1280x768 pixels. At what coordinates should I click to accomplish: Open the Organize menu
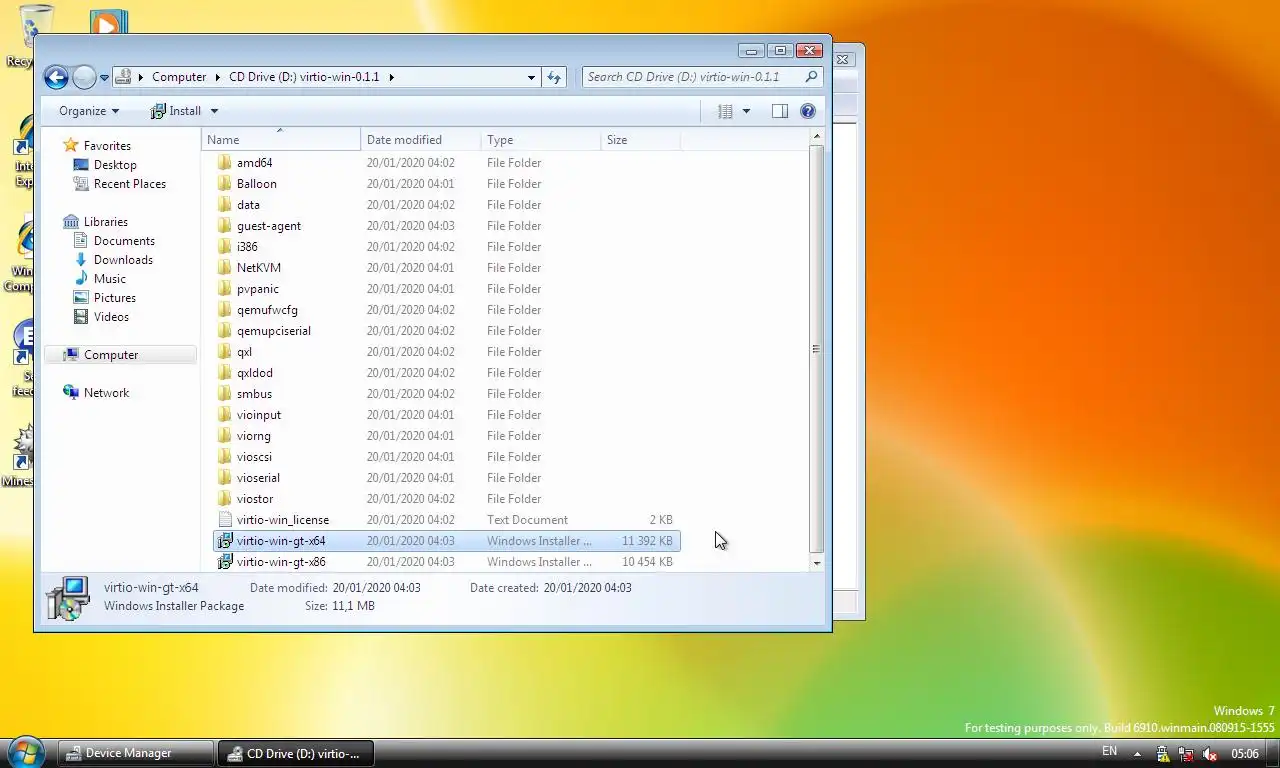click(x=89, y=111)
